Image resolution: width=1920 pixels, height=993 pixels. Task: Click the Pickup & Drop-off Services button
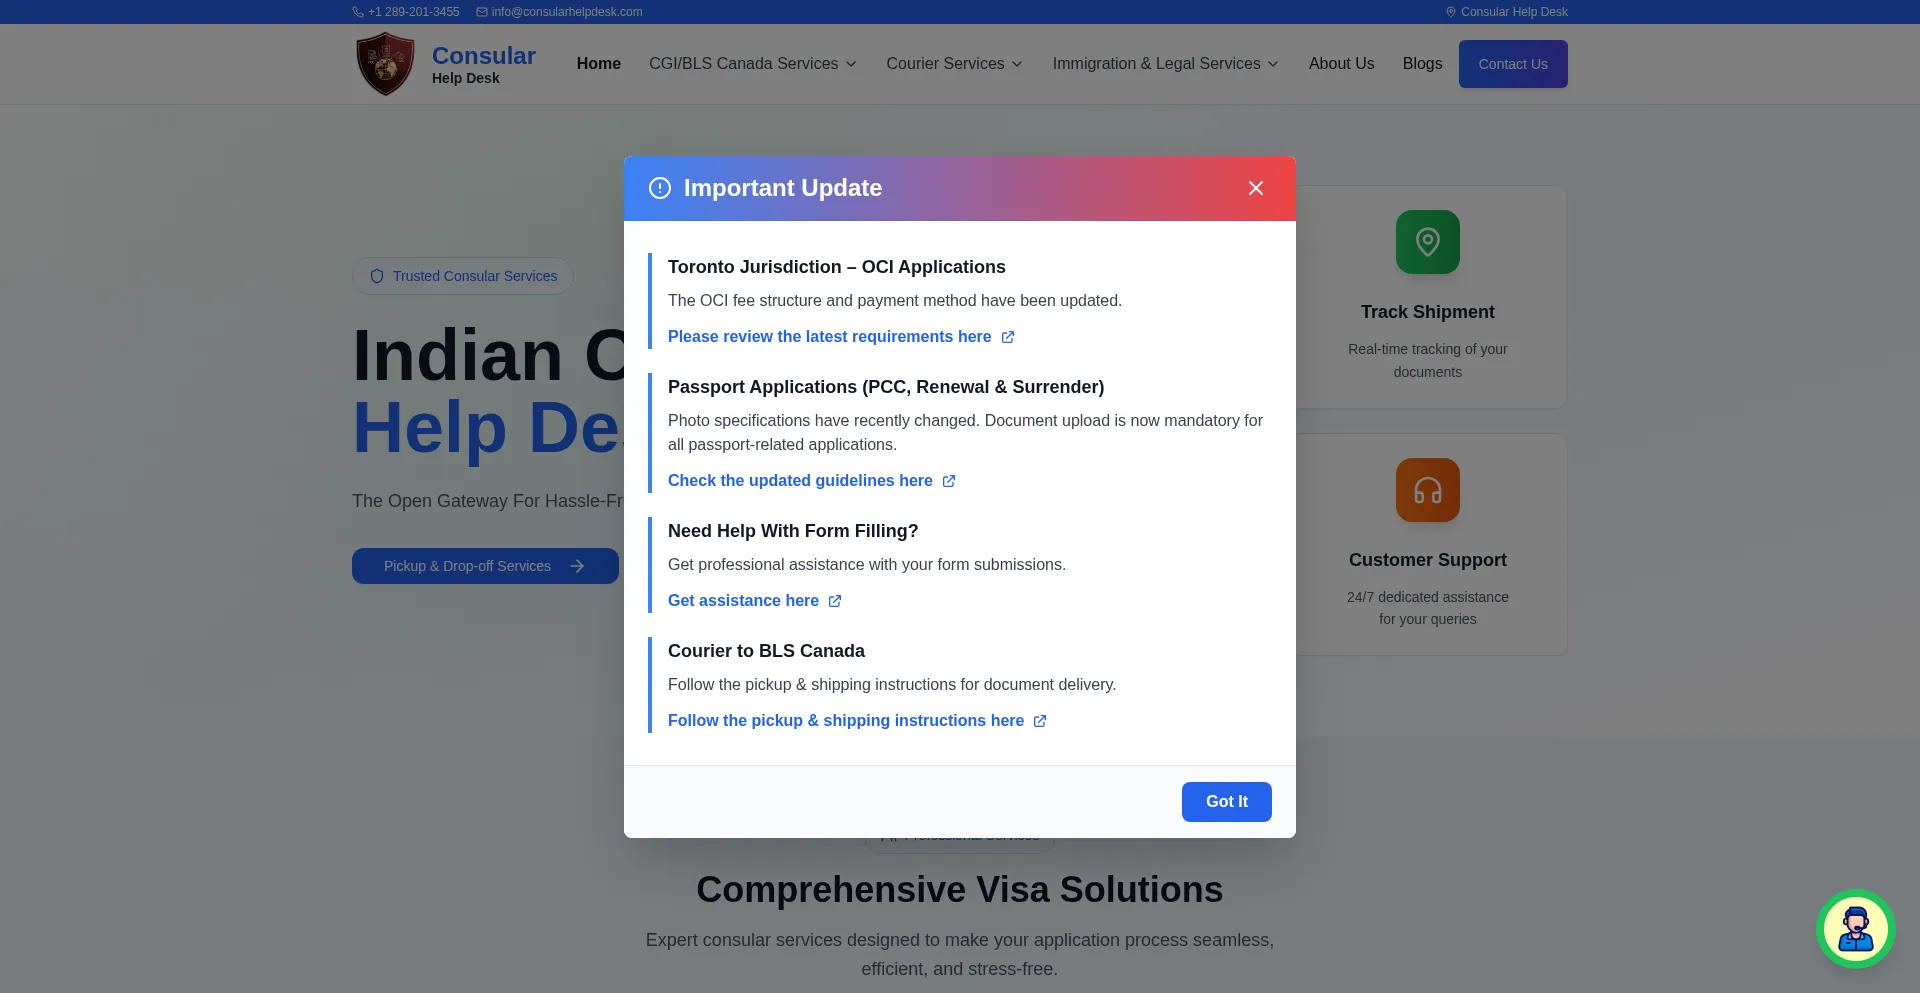click(x=485, y=566)
